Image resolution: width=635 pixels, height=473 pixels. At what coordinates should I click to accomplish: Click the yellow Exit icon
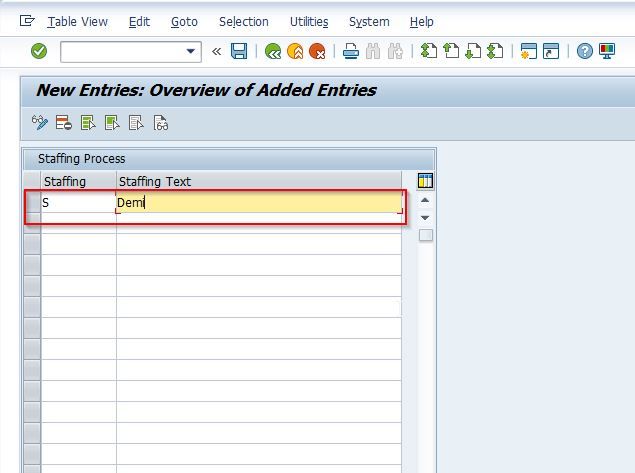295,51
